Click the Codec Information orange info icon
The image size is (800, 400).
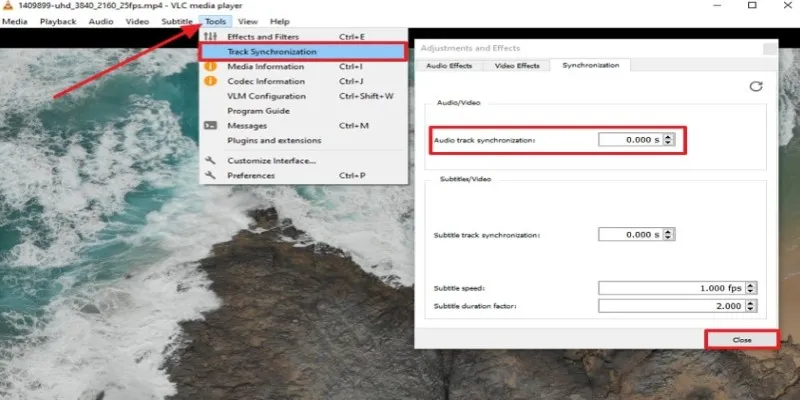pyautogui.click(x=210, y=81)
